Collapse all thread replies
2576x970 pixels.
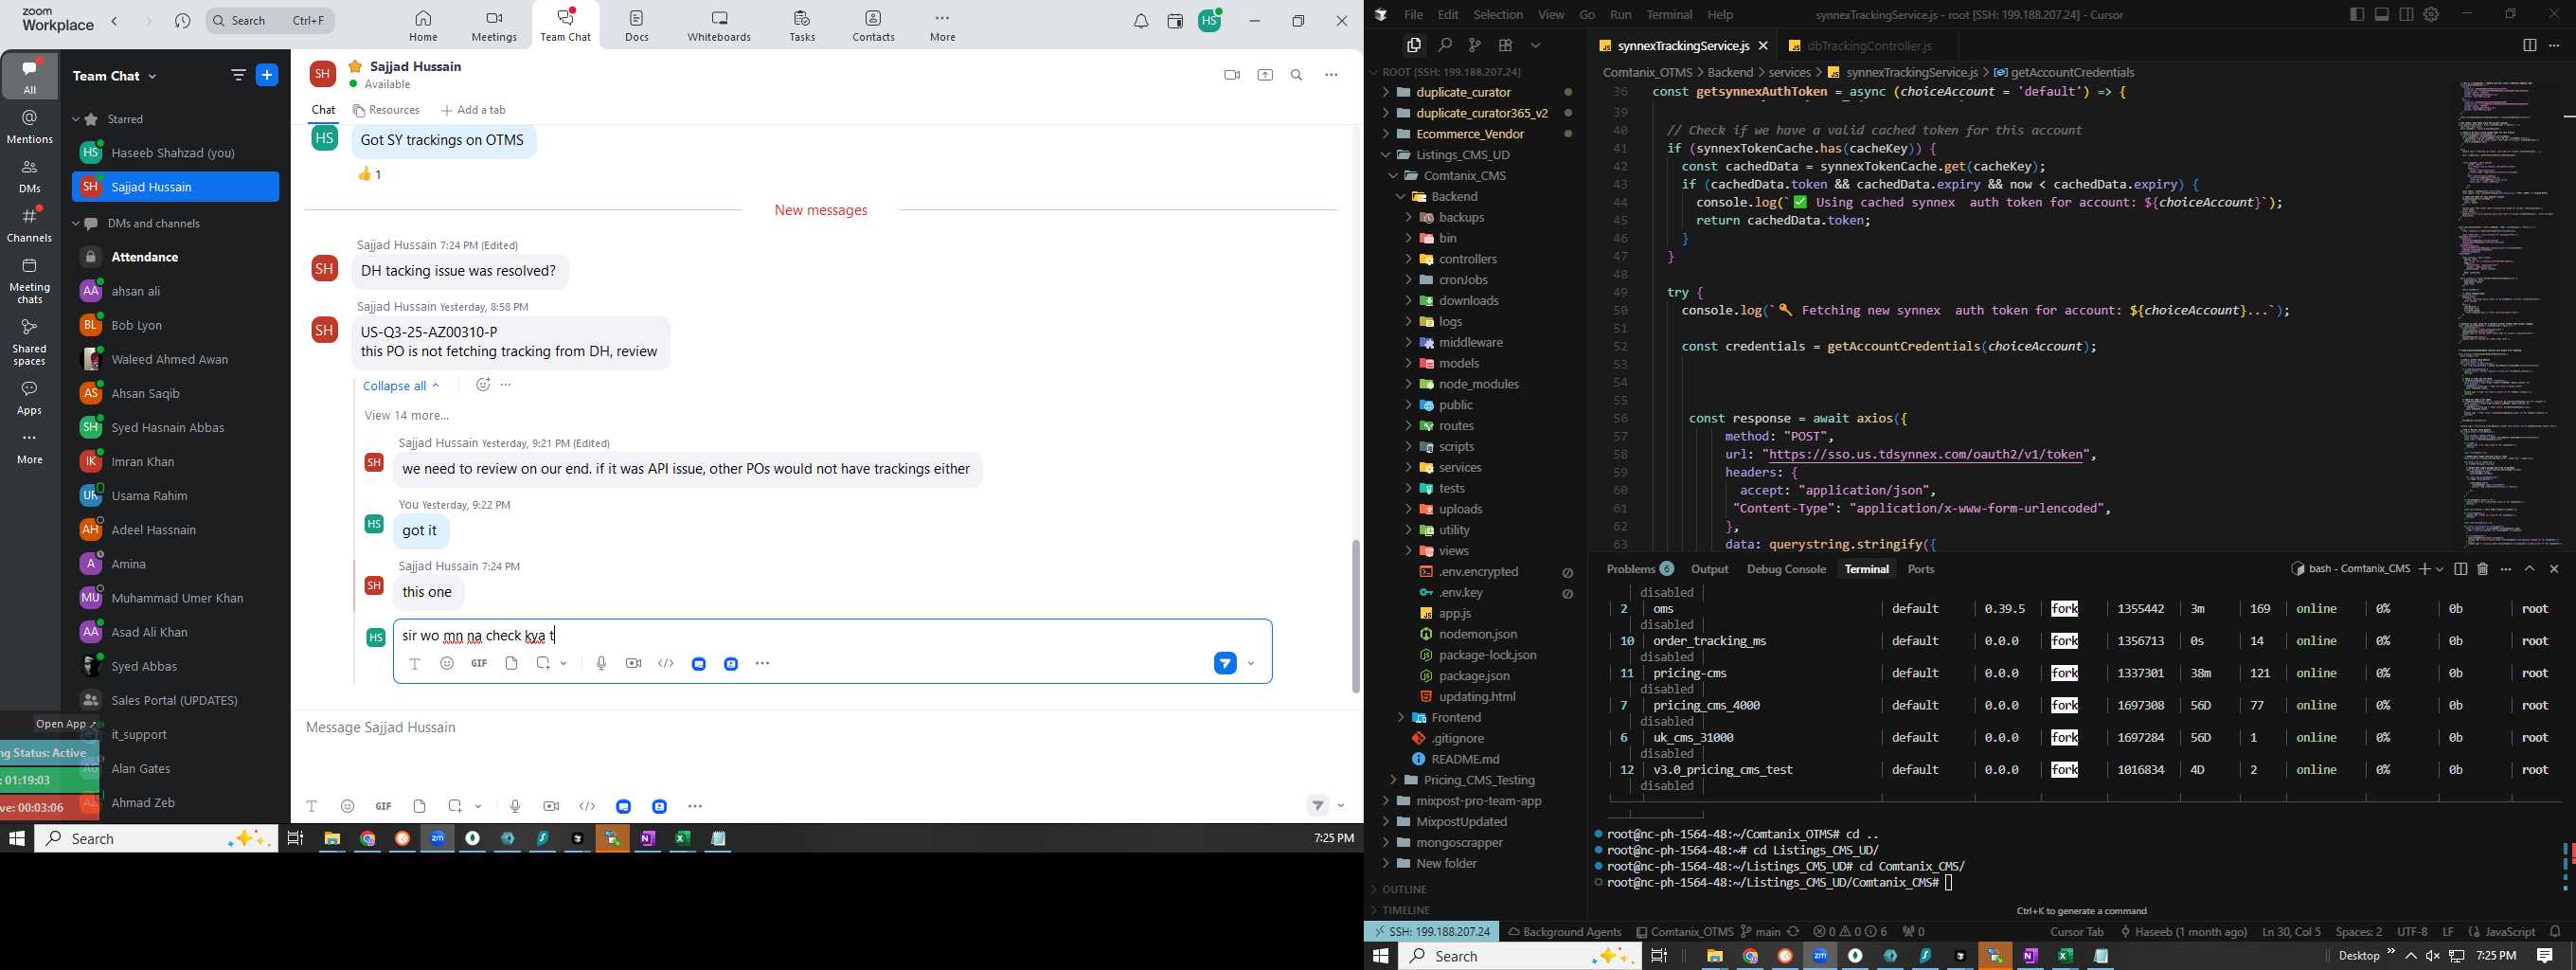tap(401, 385)
